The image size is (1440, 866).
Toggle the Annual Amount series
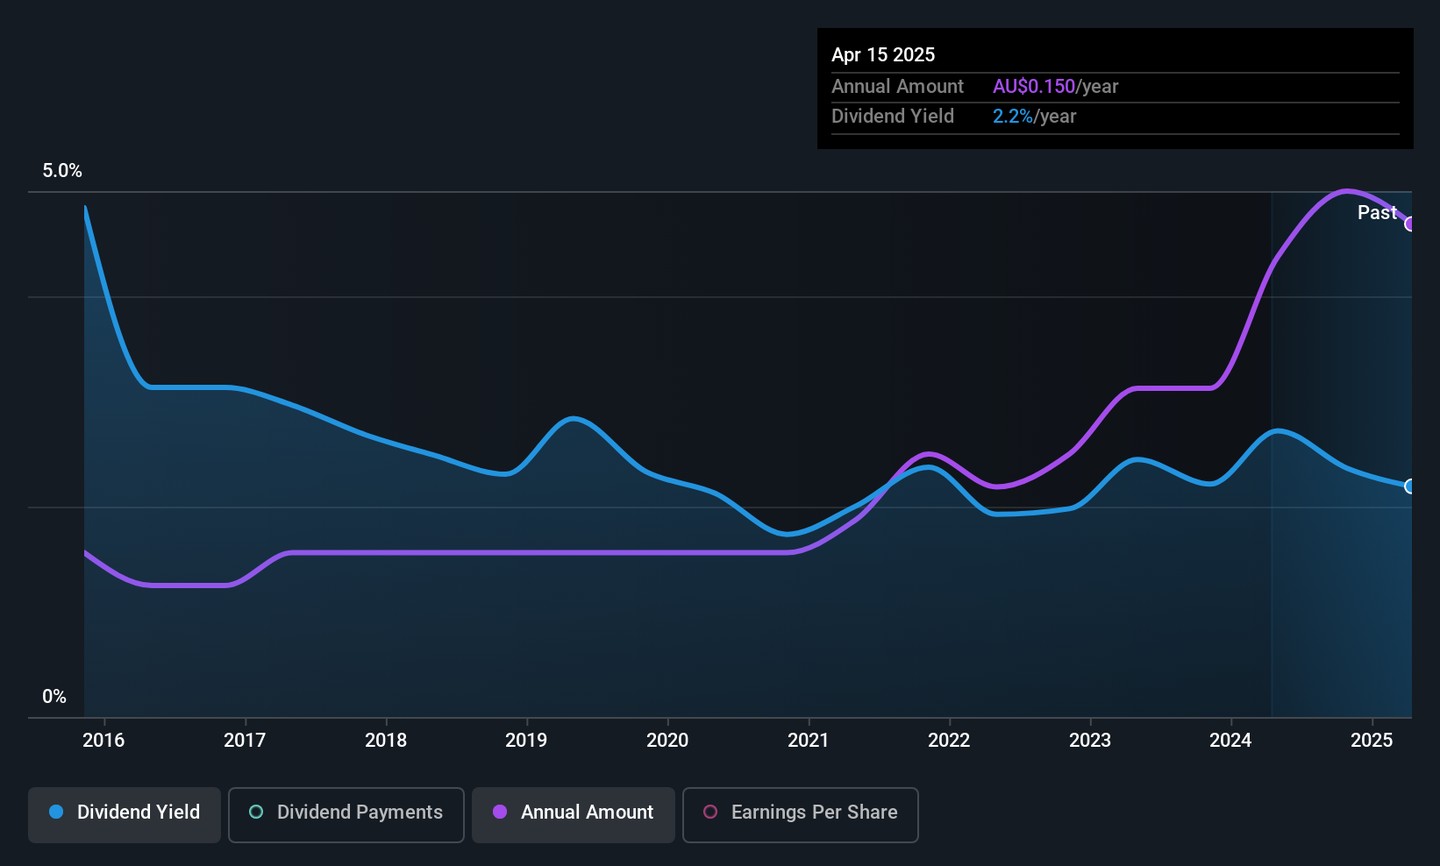click(x=574, y=814)
